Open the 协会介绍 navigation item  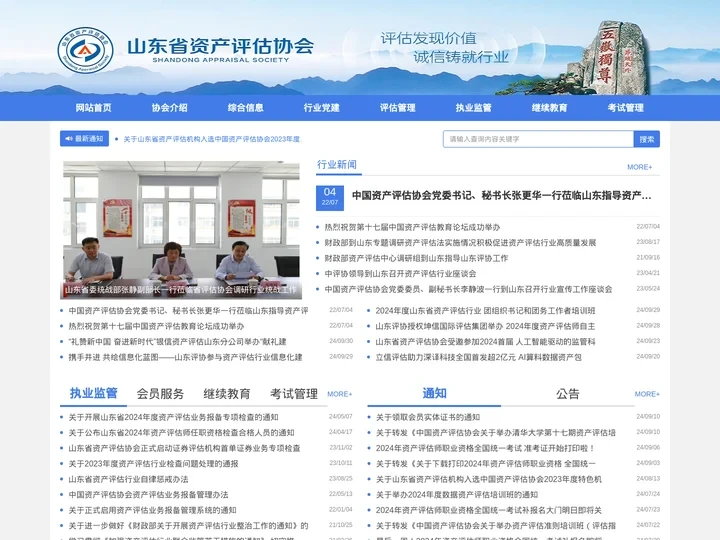[x=169, y=108]
